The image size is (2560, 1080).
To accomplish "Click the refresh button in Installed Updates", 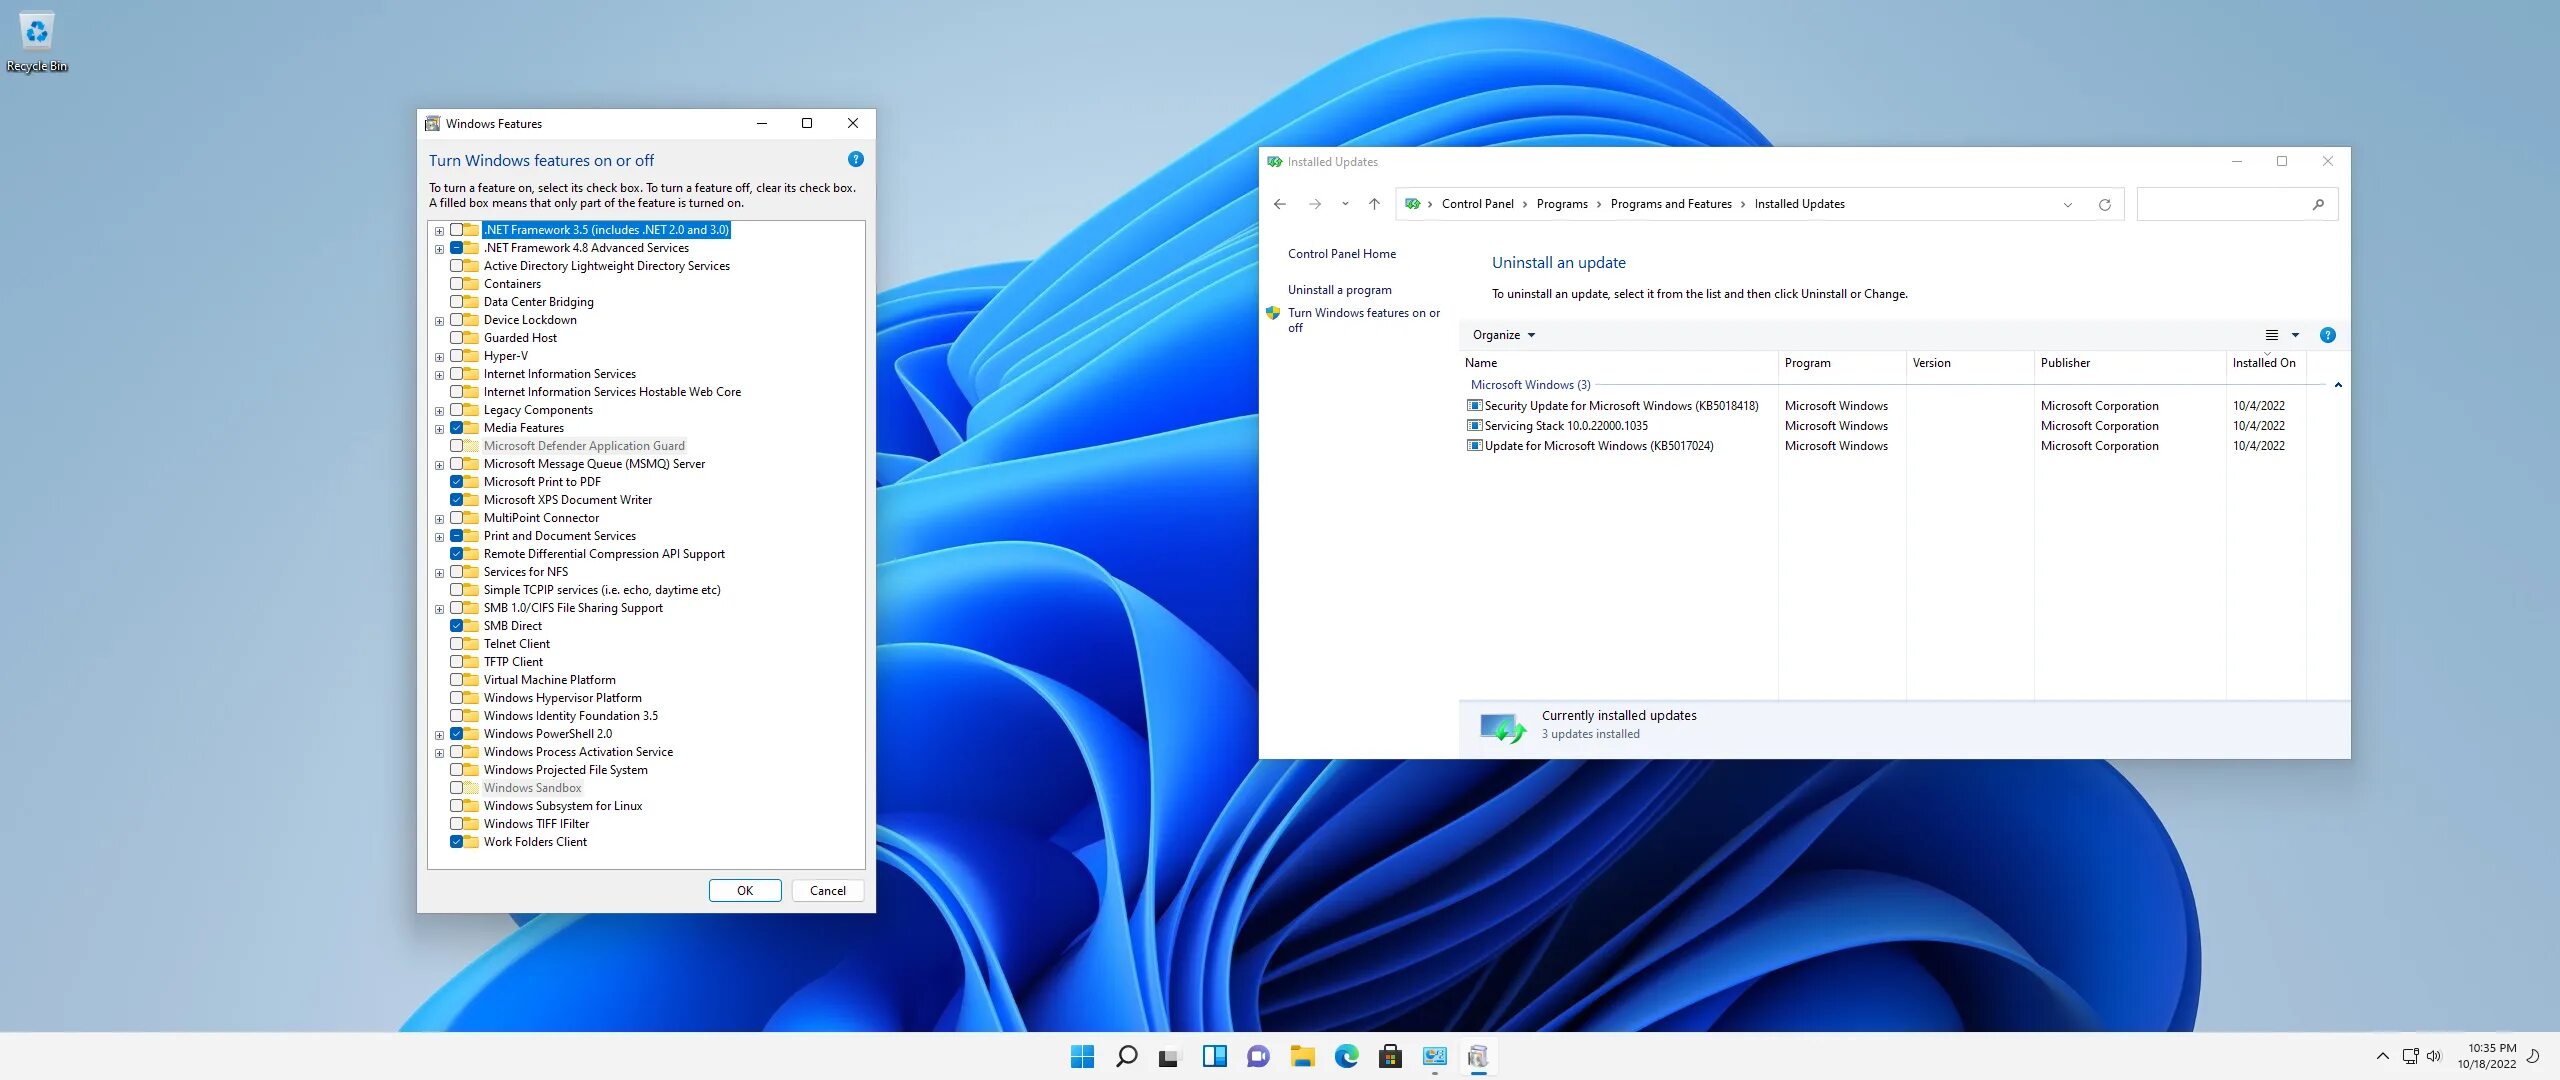I will click(x=2104, y=202).
